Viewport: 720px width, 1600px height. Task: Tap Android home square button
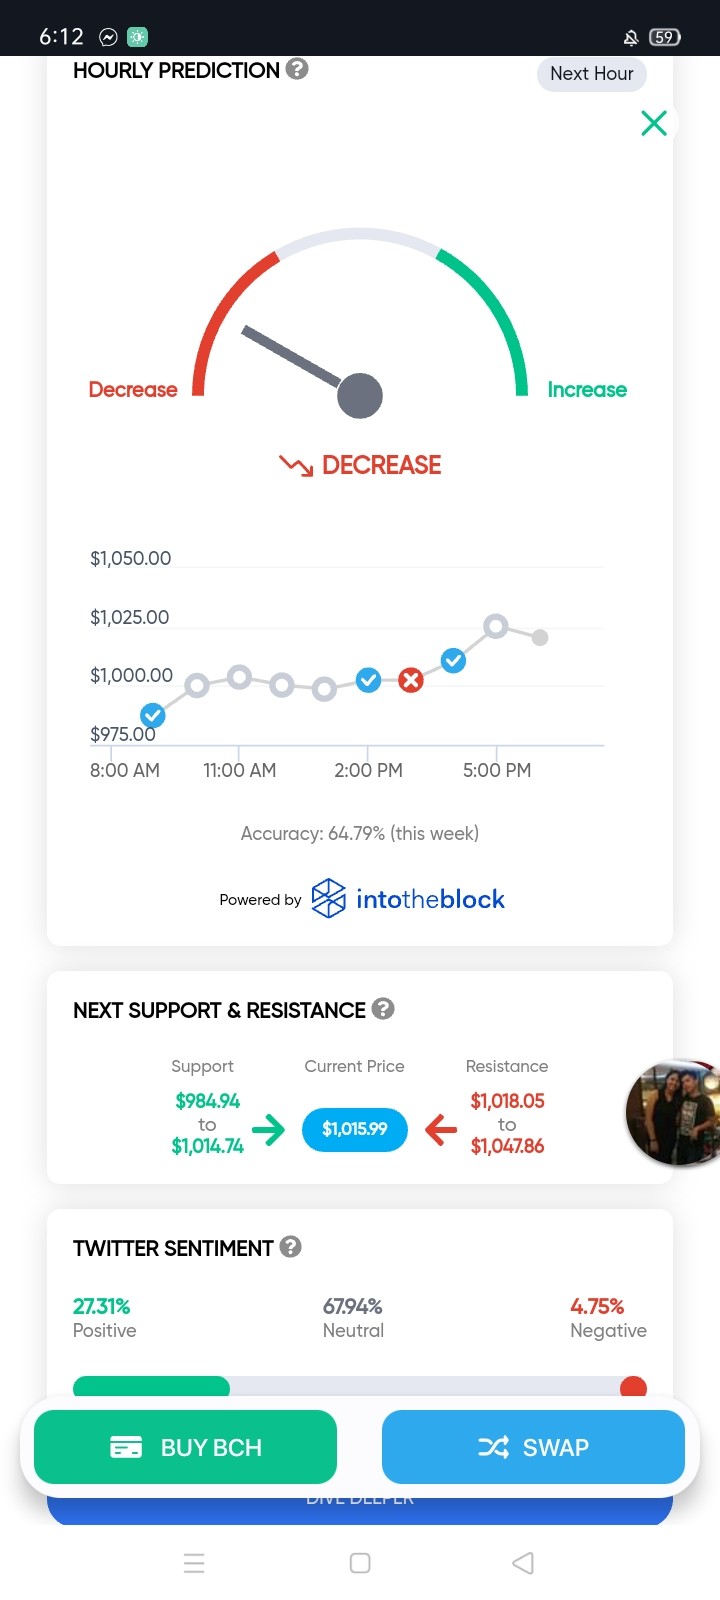[x=360, y=1563]
